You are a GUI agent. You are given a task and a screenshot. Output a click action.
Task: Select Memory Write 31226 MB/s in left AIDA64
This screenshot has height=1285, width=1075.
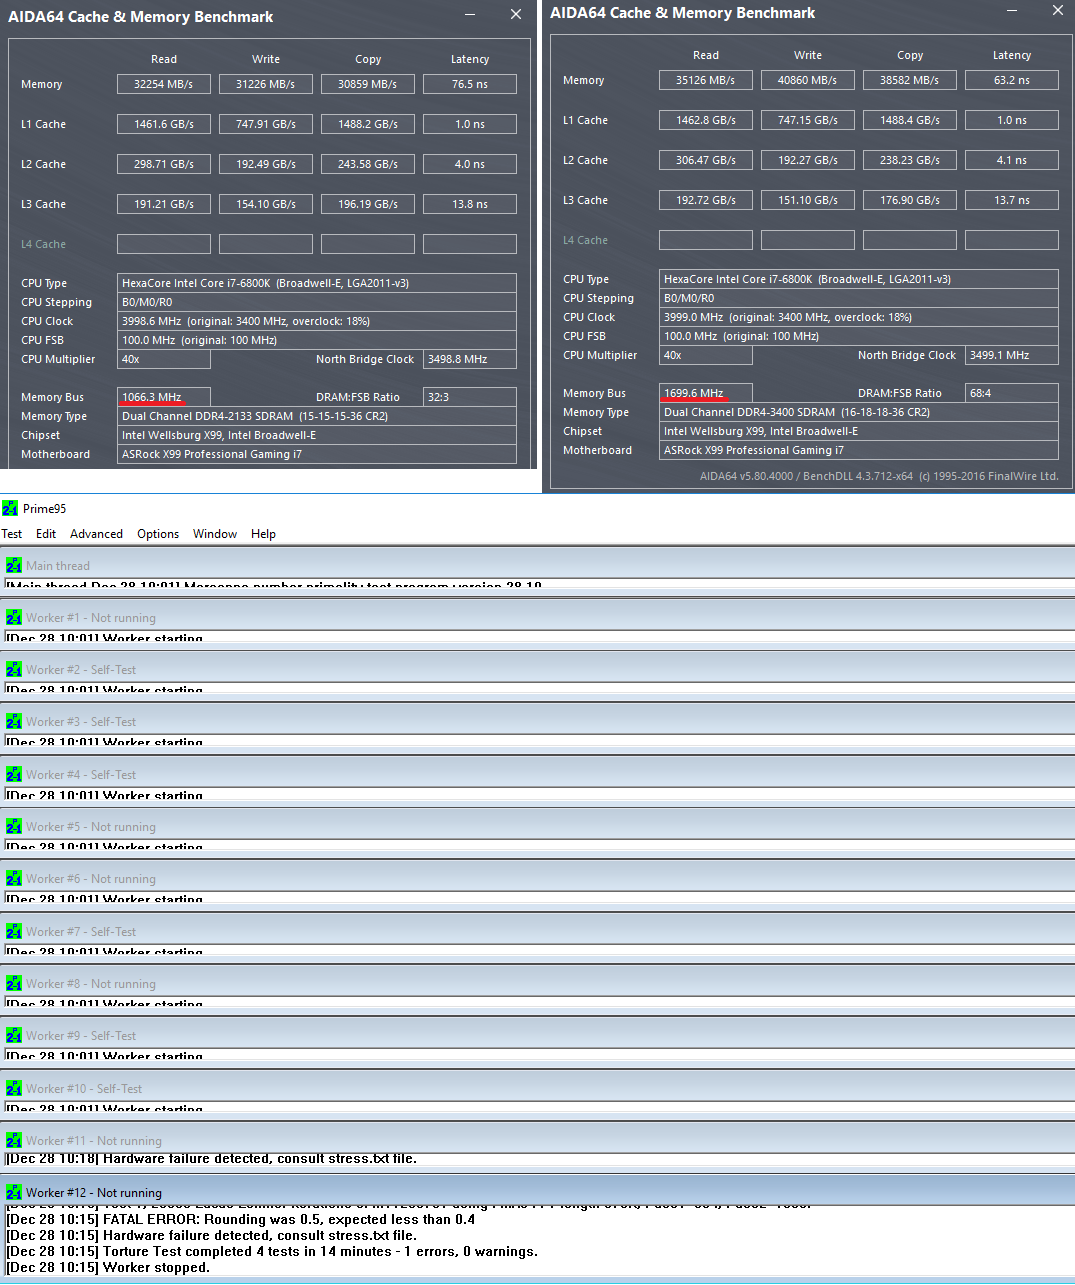(266, 84)
